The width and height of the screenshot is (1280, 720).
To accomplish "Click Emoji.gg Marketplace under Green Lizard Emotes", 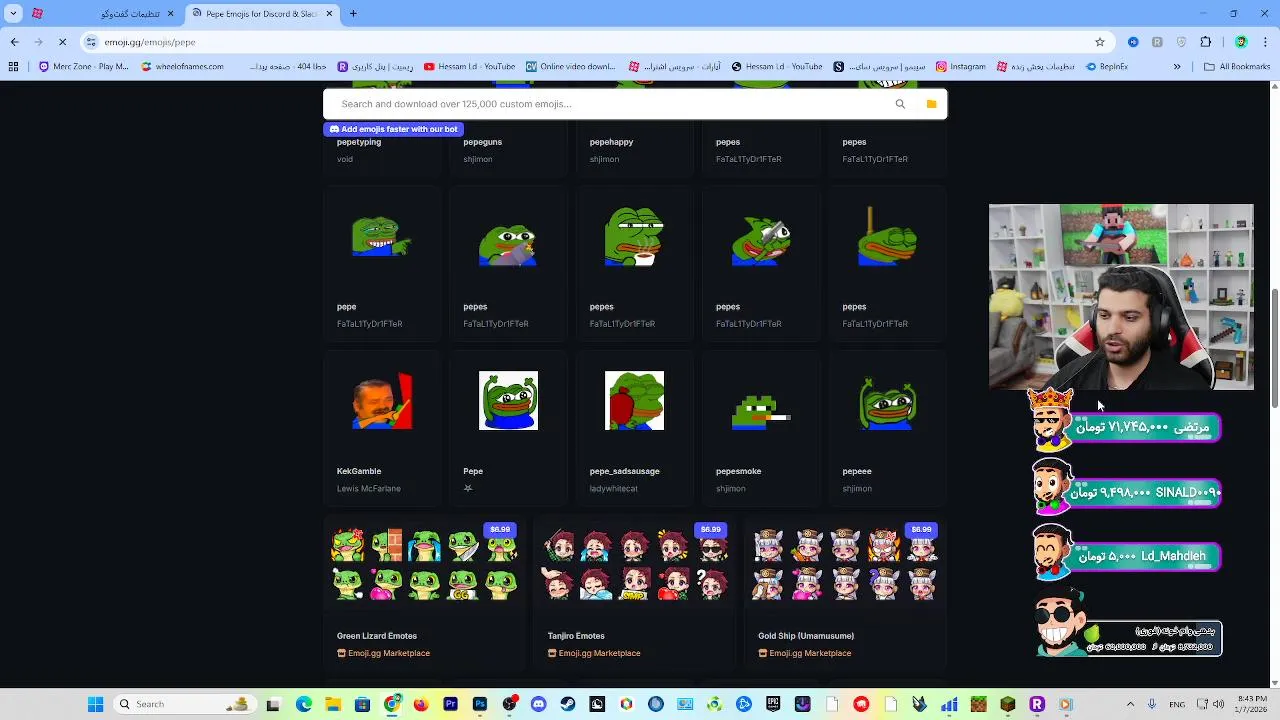I will tap(384, 653).
